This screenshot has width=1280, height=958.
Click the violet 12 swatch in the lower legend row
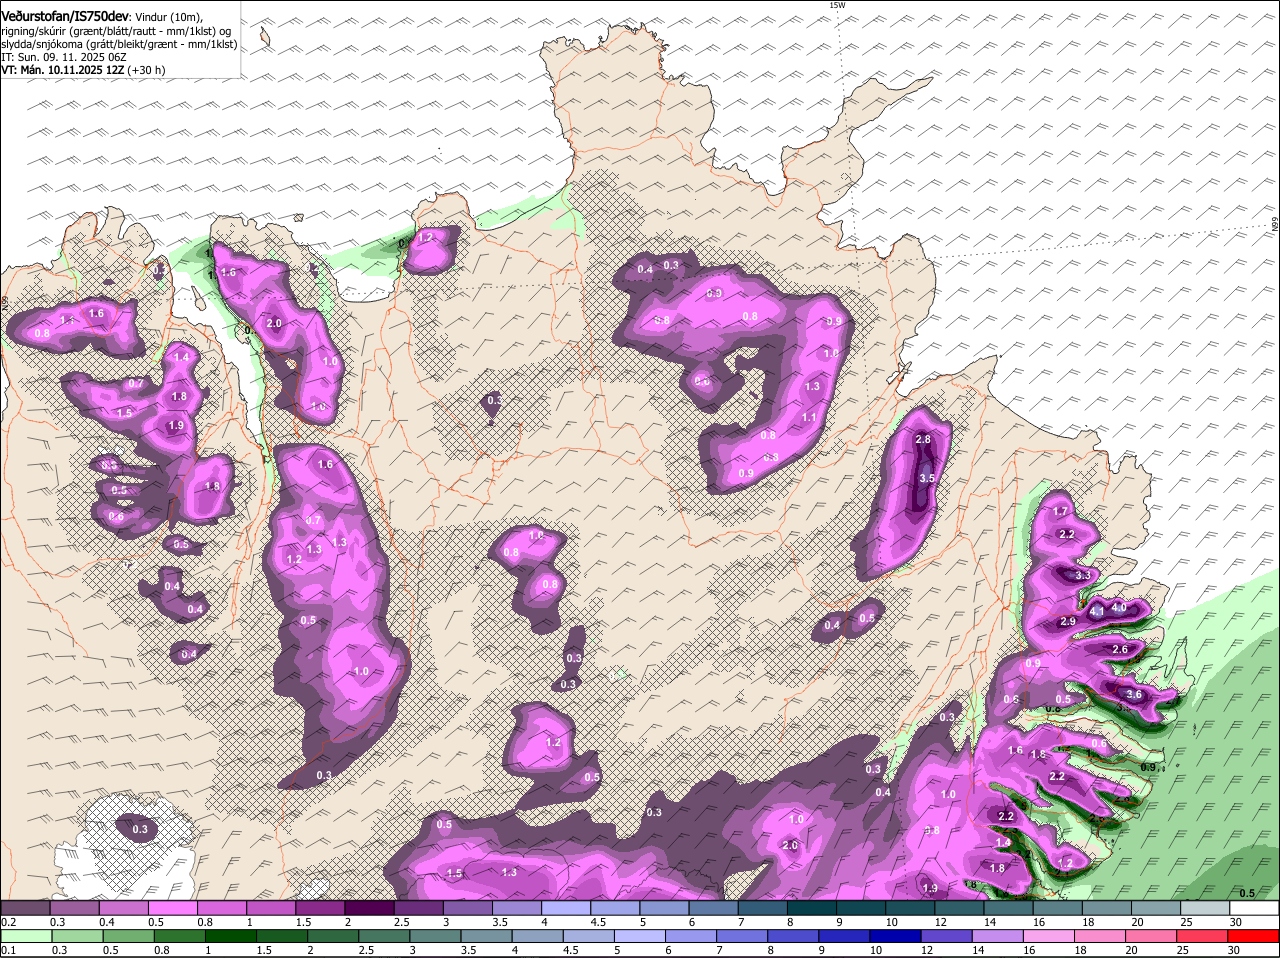(x=946, y=936)
